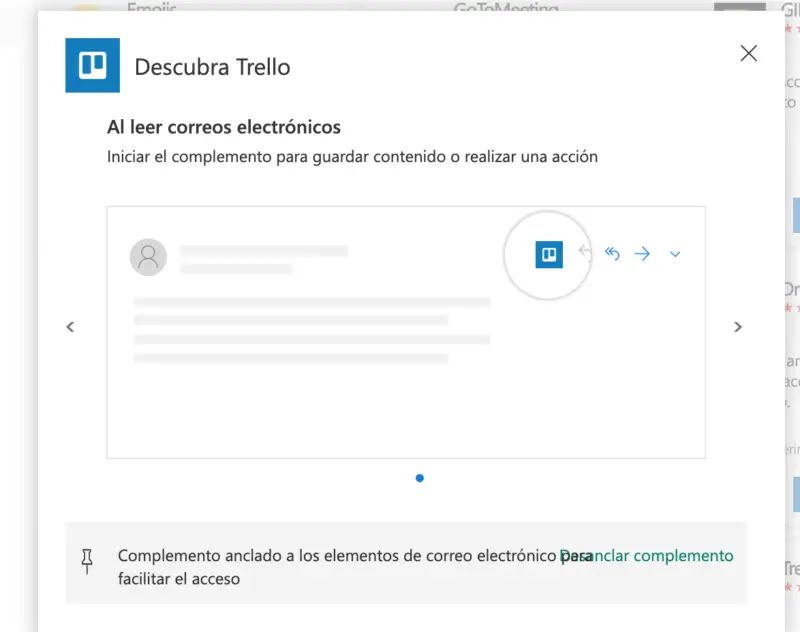
Task: Click the Desanclar complemento link
Action: point(646,555)
